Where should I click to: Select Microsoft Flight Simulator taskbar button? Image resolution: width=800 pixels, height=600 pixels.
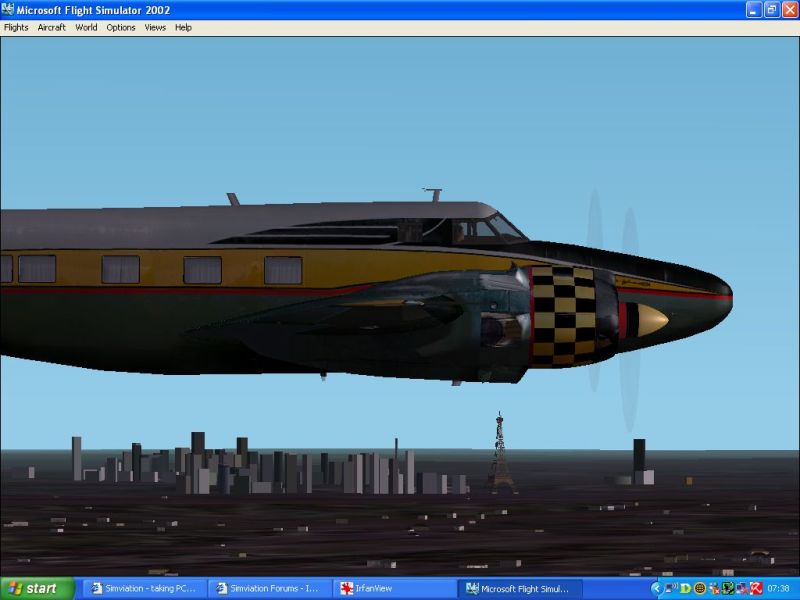tap(519, 589)
